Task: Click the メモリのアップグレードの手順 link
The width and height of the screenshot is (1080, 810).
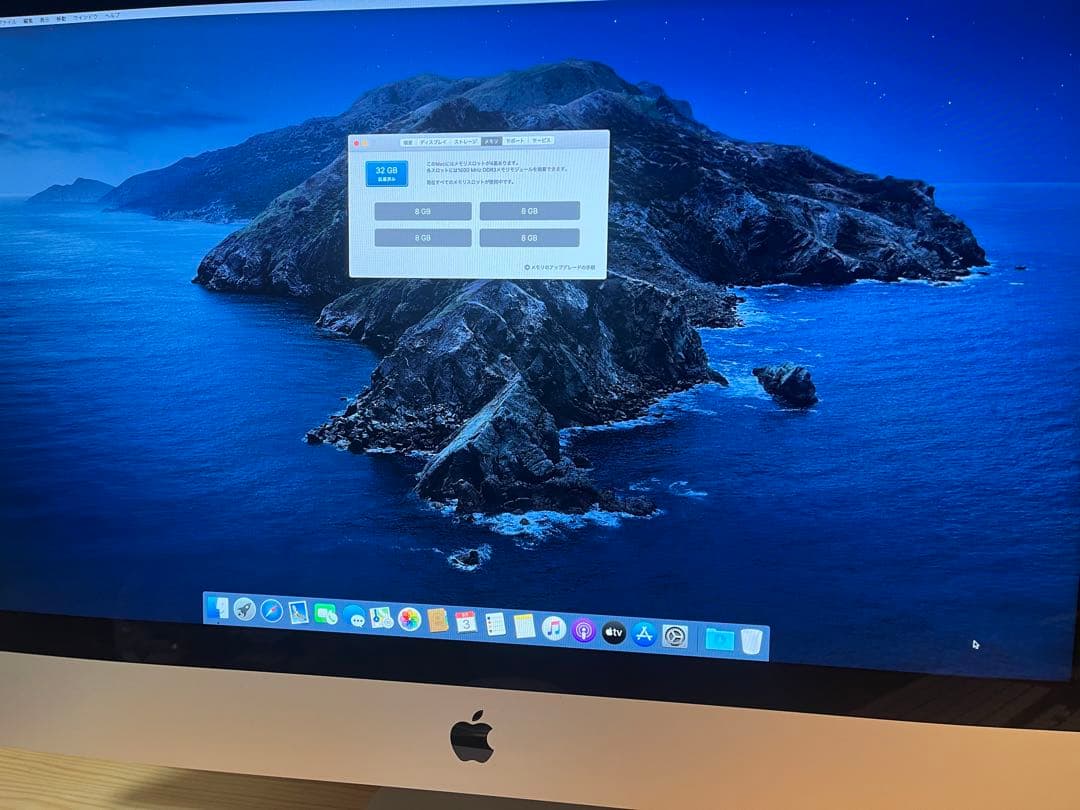Action: [559, 267]
